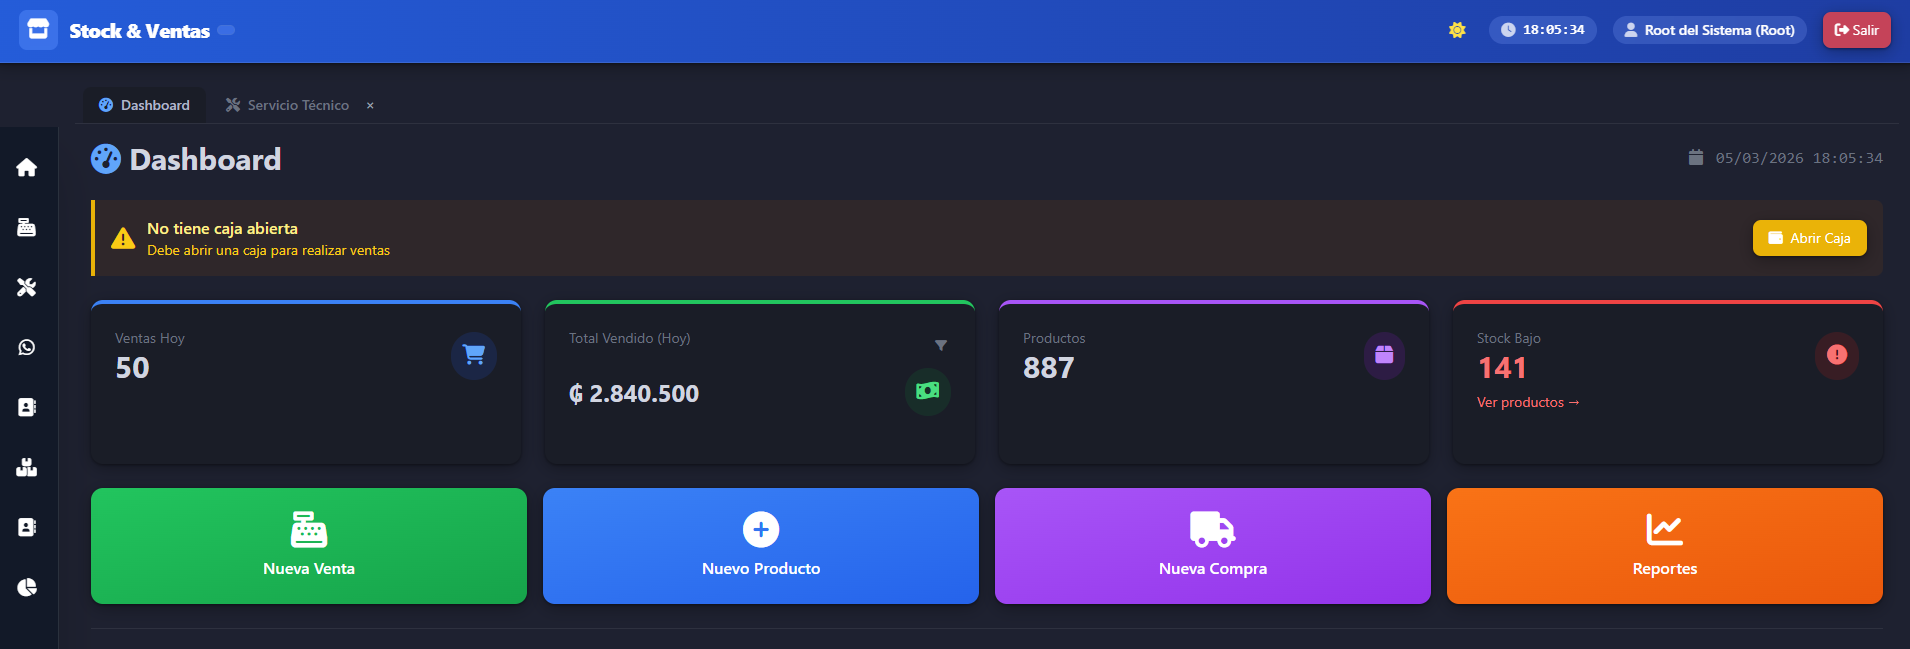Open the tools (Servicio Técnico) sidebar icon
Screen dimensions: 1910x649
pos(27,288)
